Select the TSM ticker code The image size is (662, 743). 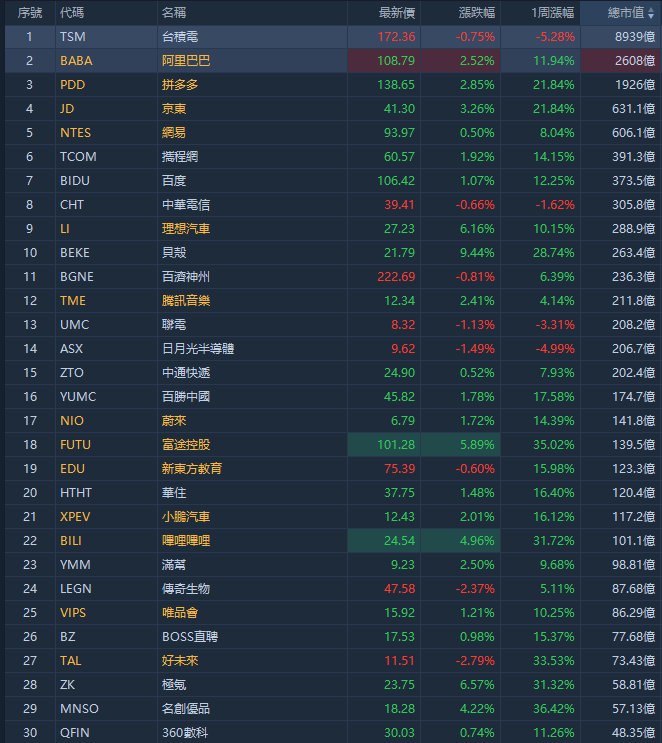(73, 36)
